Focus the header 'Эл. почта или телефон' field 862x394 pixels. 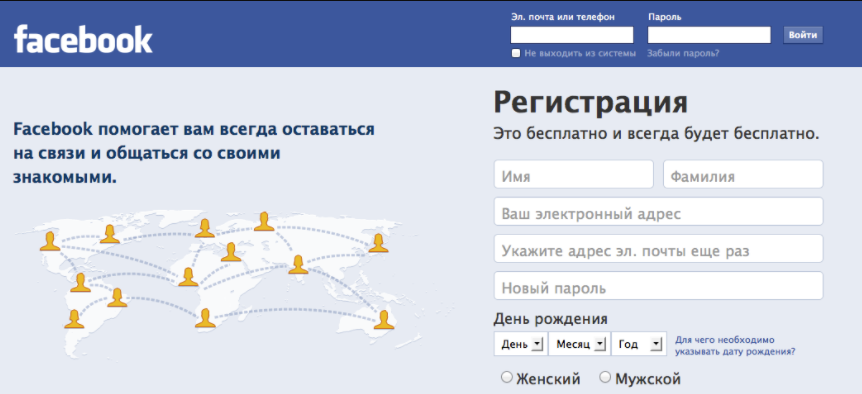pyautogui.click(x=572, y=35)
